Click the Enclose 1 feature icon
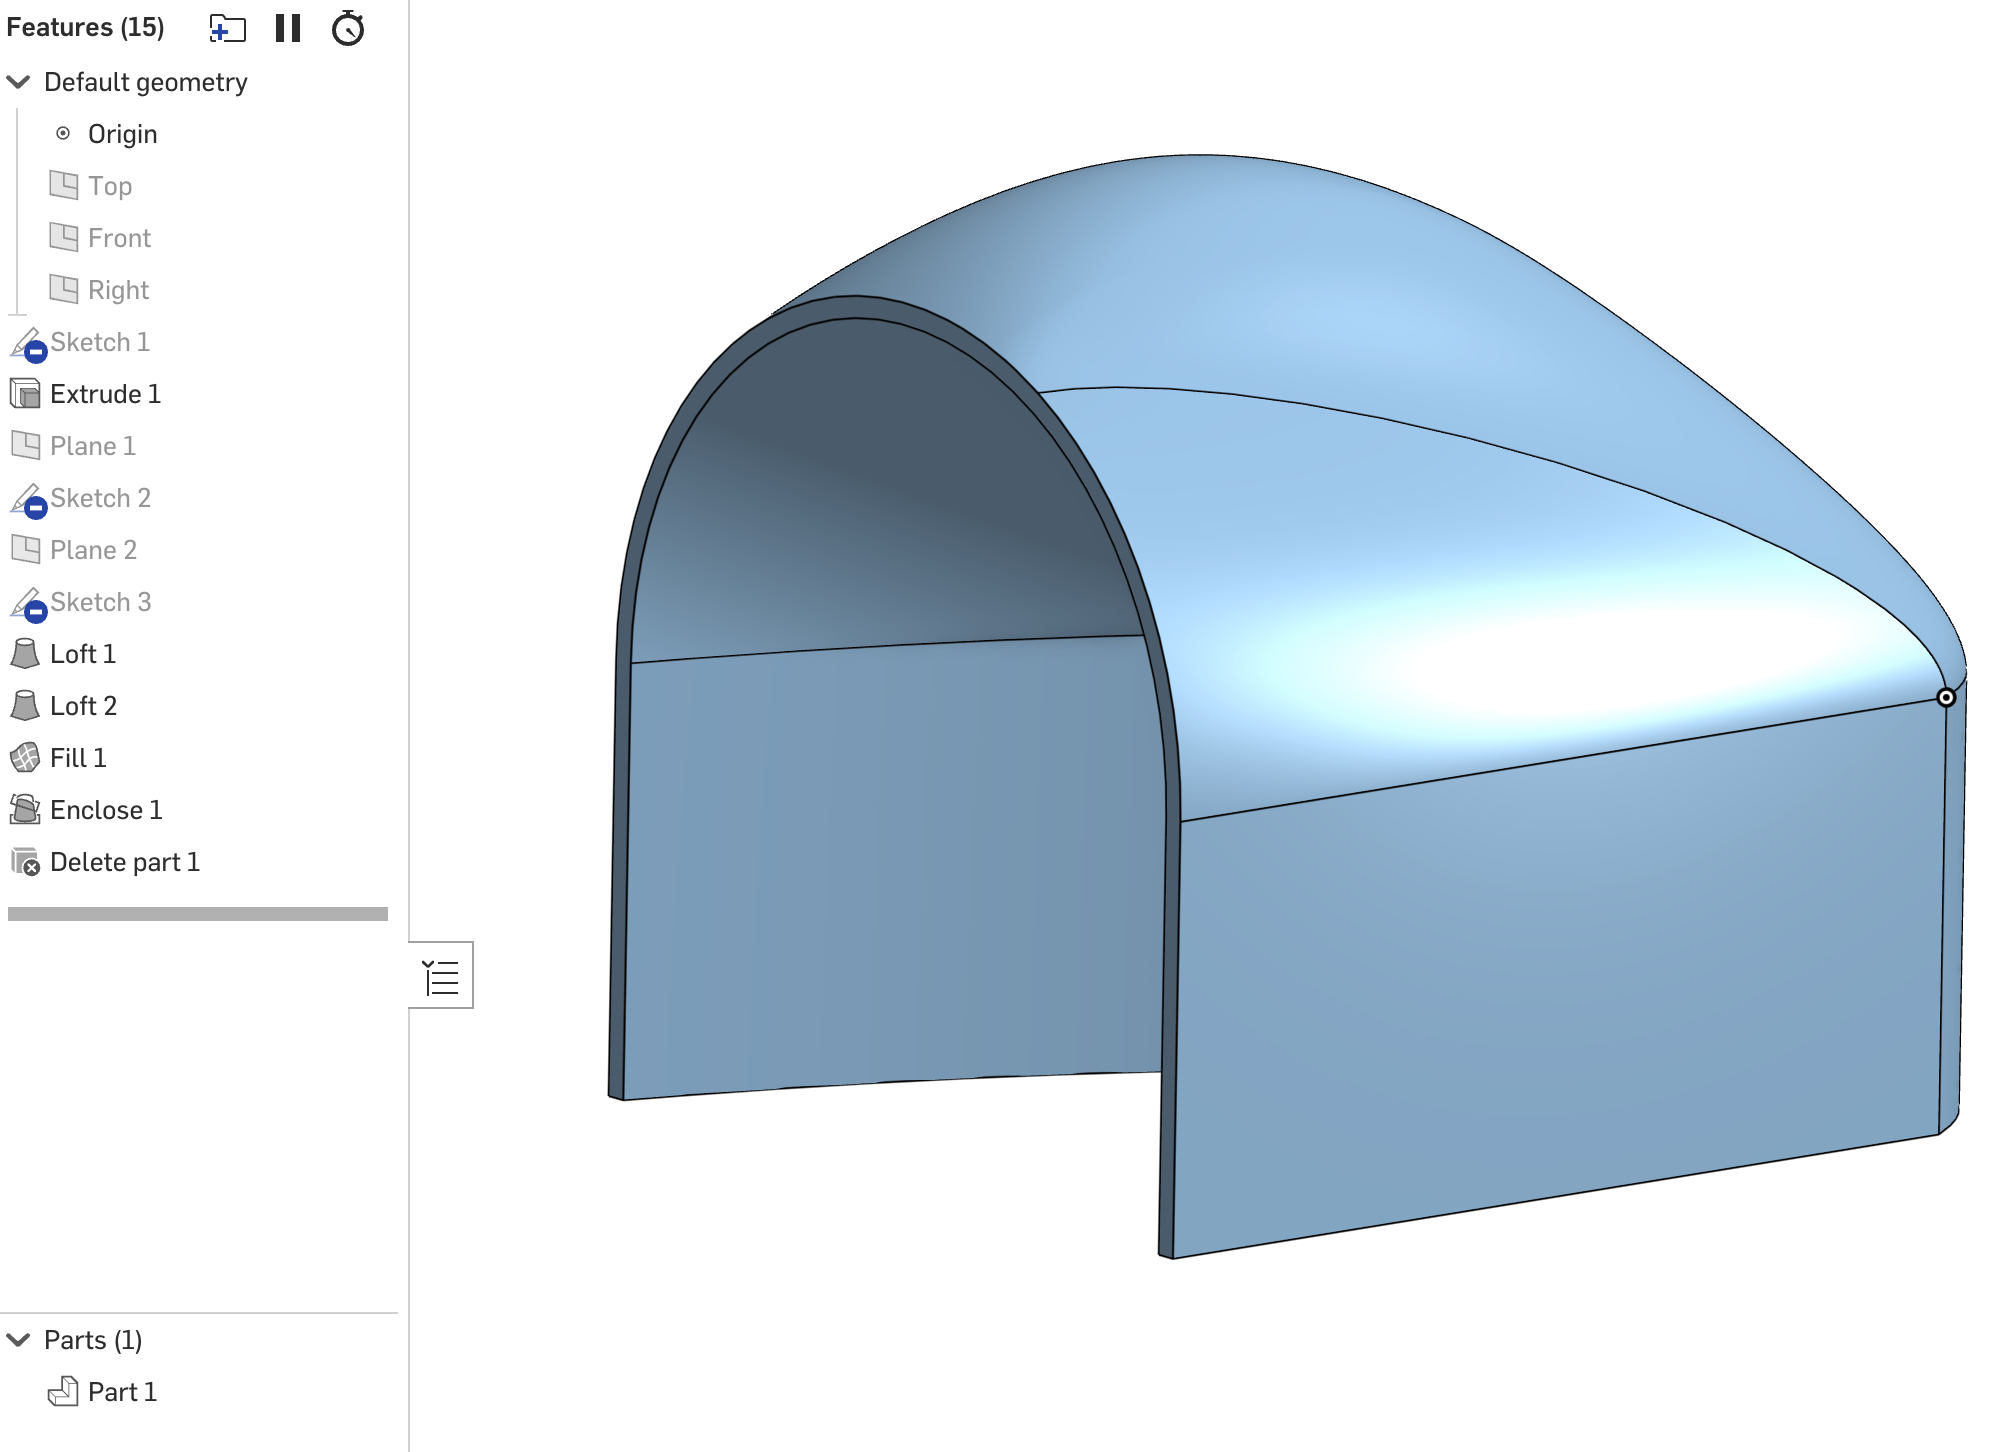 coord(25,810)
